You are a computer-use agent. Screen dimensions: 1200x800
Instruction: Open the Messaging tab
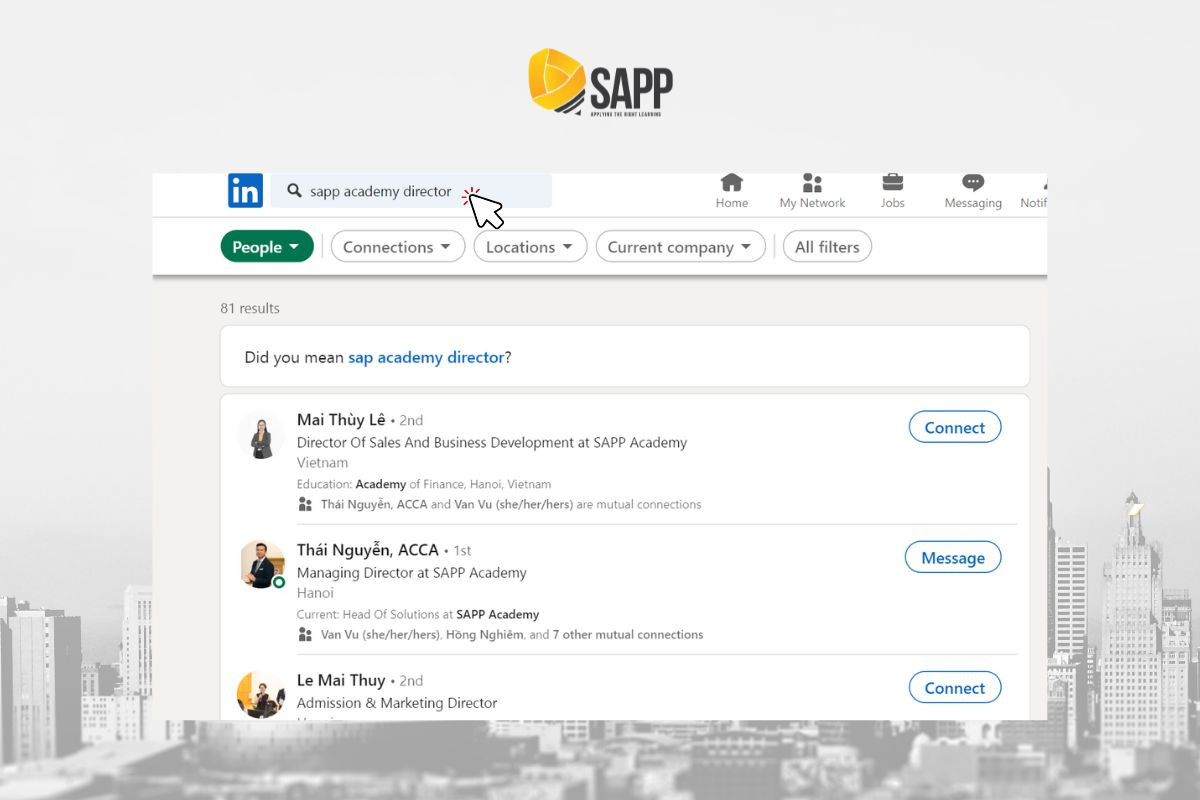973,191
